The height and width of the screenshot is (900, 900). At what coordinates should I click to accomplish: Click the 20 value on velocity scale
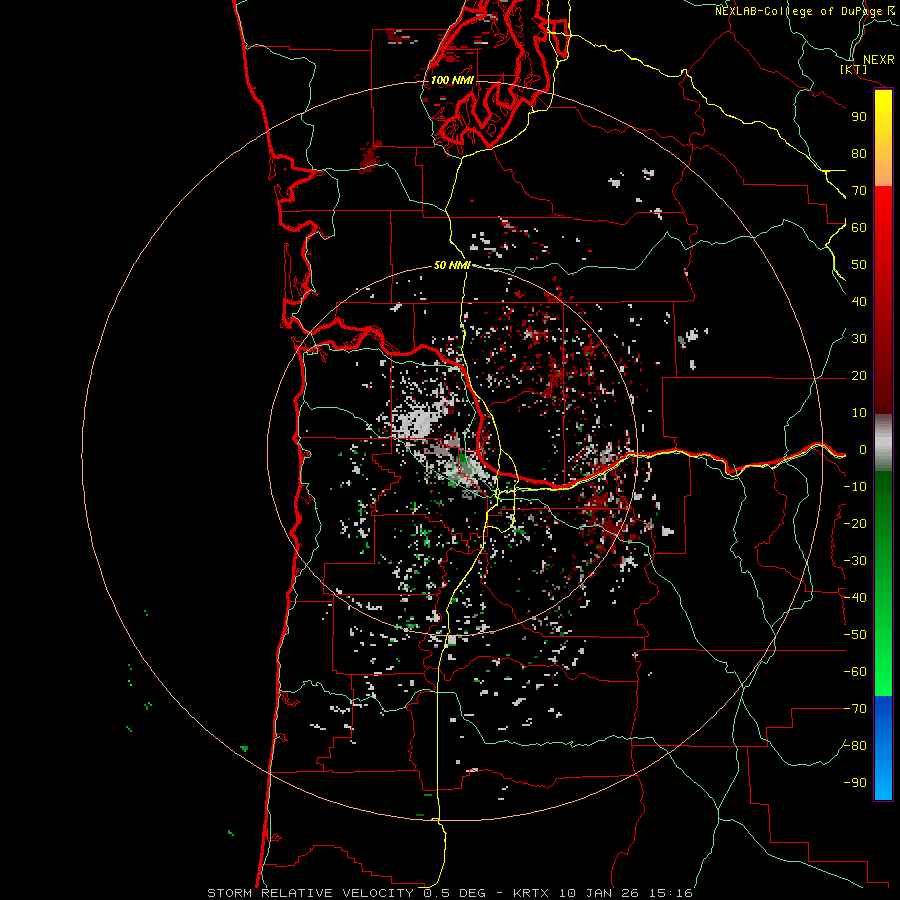pos(859,376)
